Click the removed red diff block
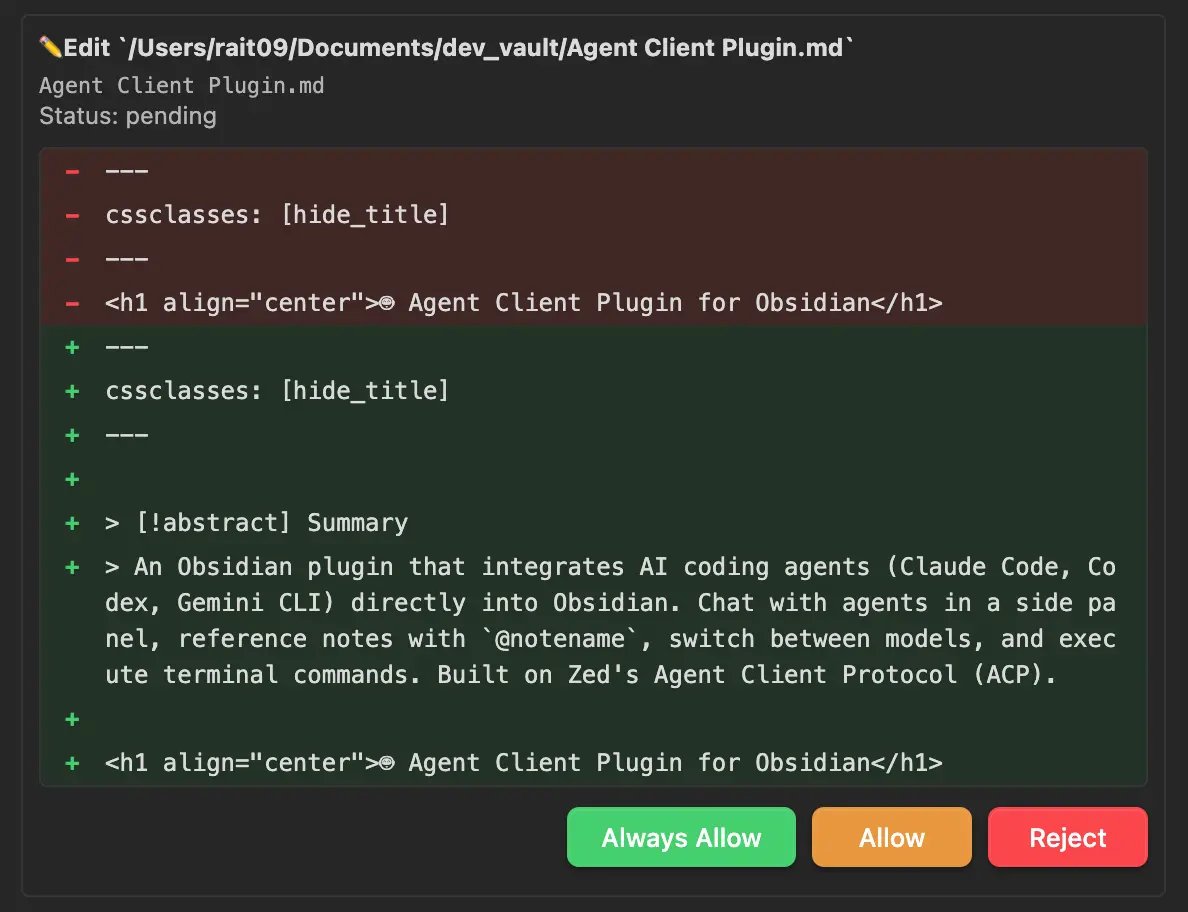The image size is (1188, 912). coord(594,238)
